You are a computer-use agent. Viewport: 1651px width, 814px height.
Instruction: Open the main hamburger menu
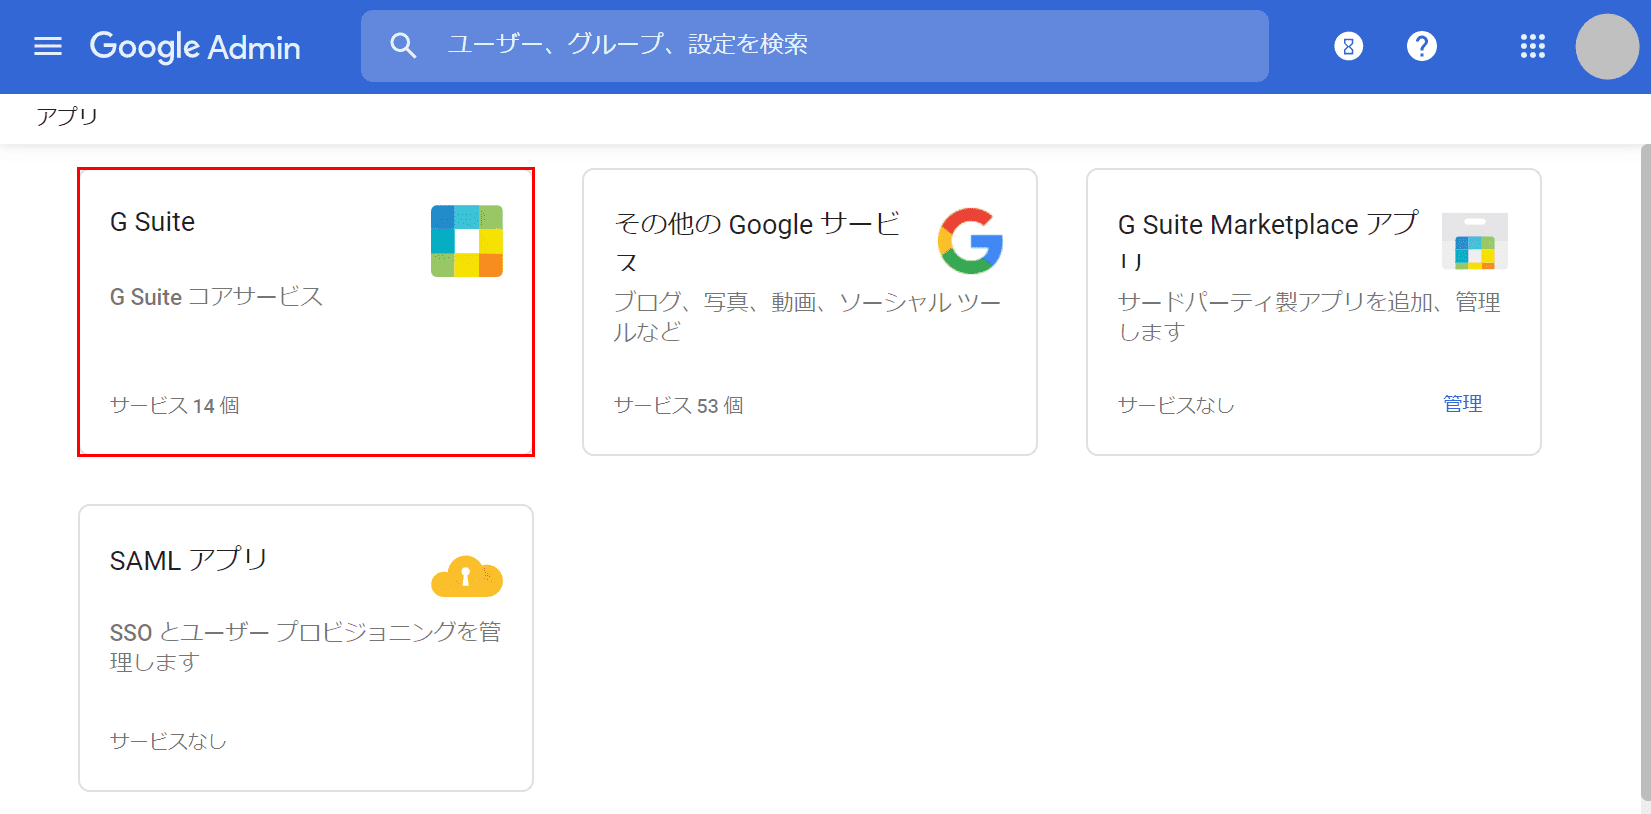point(48,46)
